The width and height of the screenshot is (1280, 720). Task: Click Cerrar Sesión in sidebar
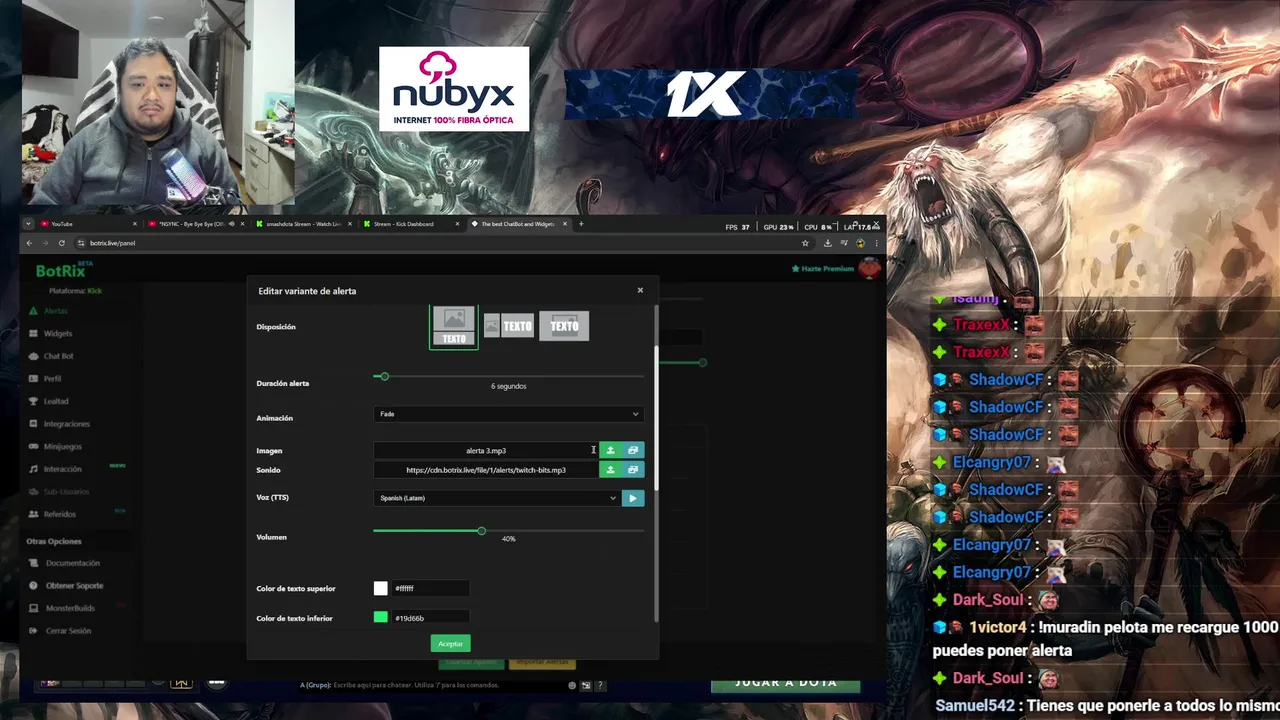tap(68, 631)
